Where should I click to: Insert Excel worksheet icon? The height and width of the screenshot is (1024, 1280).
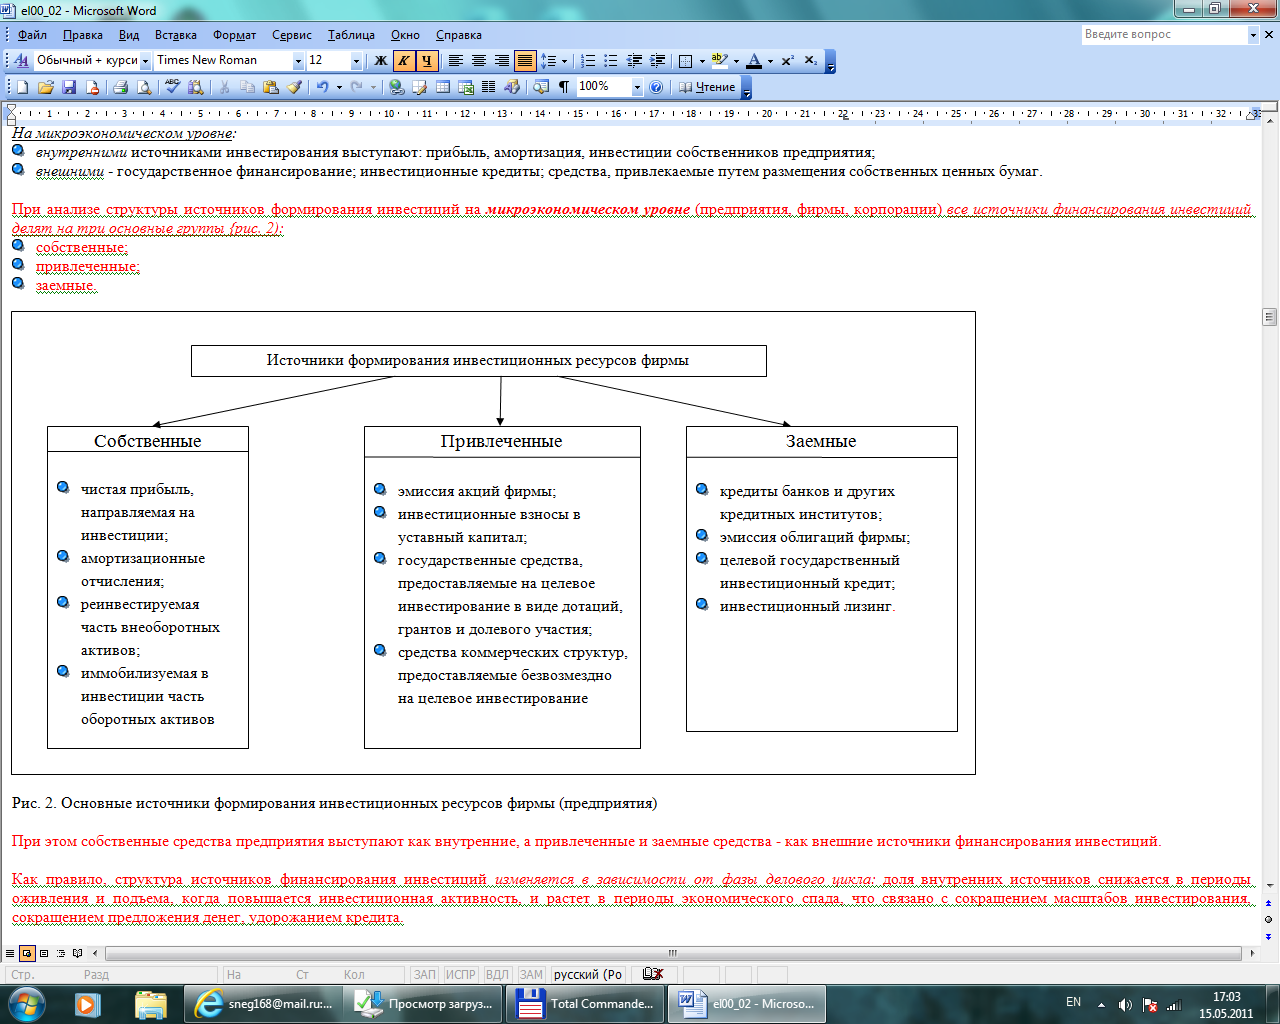coord(466,87)
